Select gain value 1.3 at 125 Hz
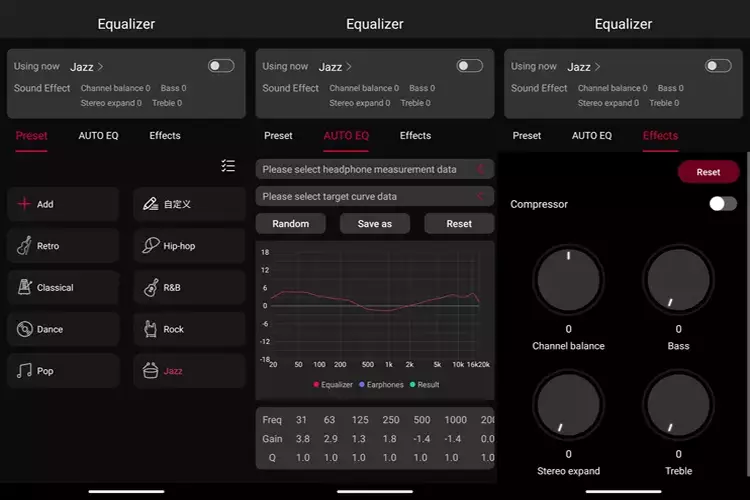The width and height of the screenshot is (750, 500). click(x=359, y=438)
